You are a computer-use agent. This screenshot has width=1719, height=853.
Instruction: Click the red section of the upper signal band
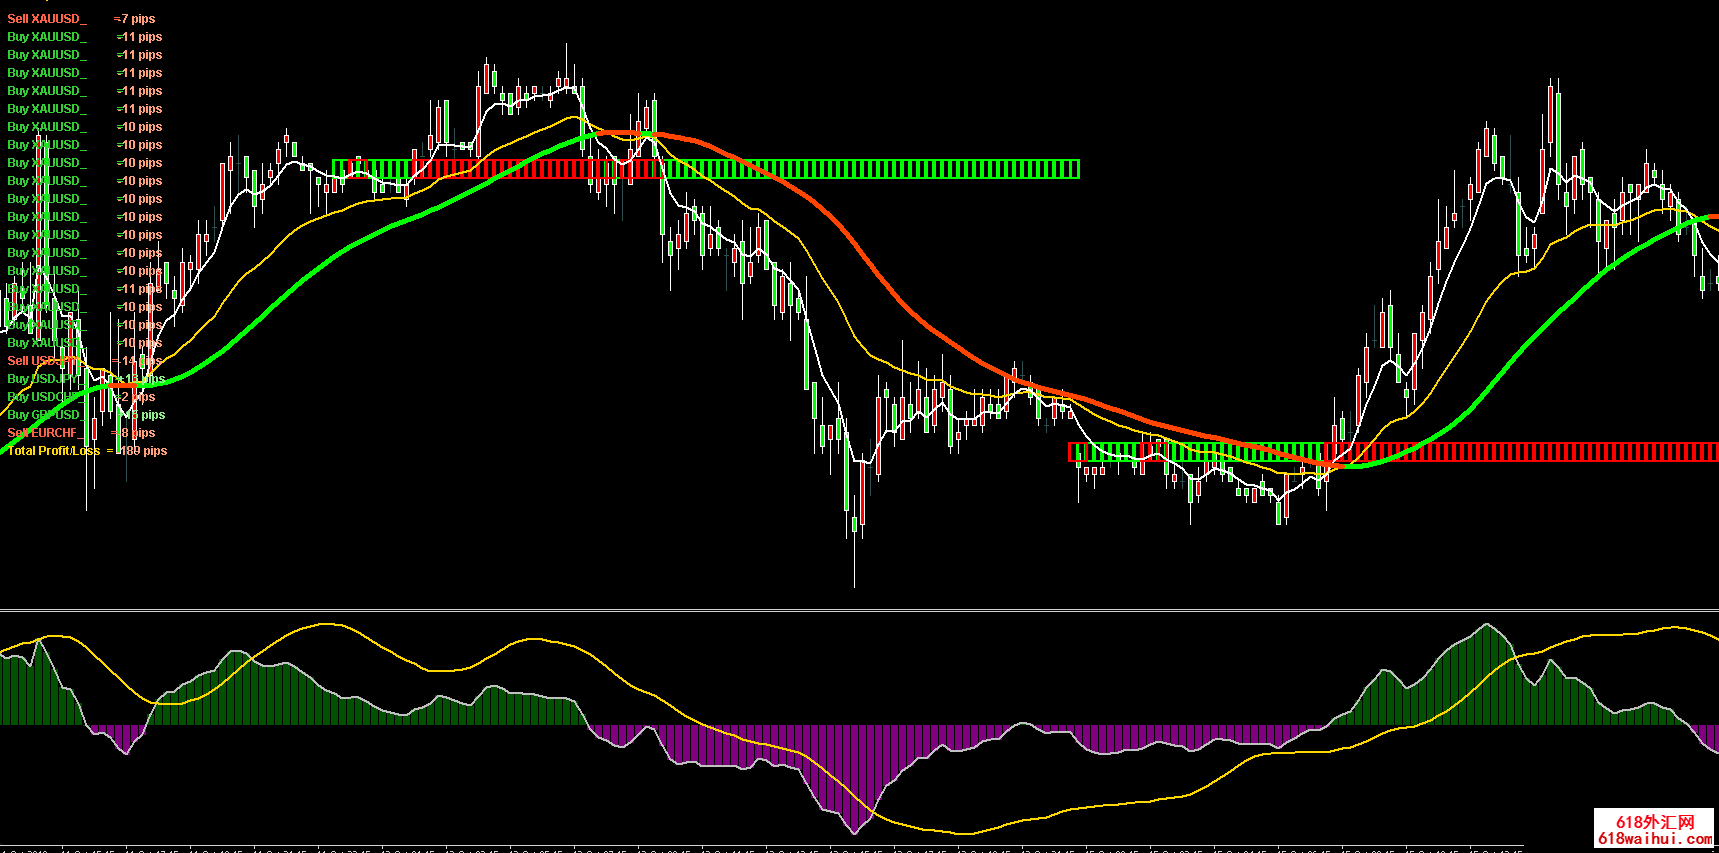point(535,169)
